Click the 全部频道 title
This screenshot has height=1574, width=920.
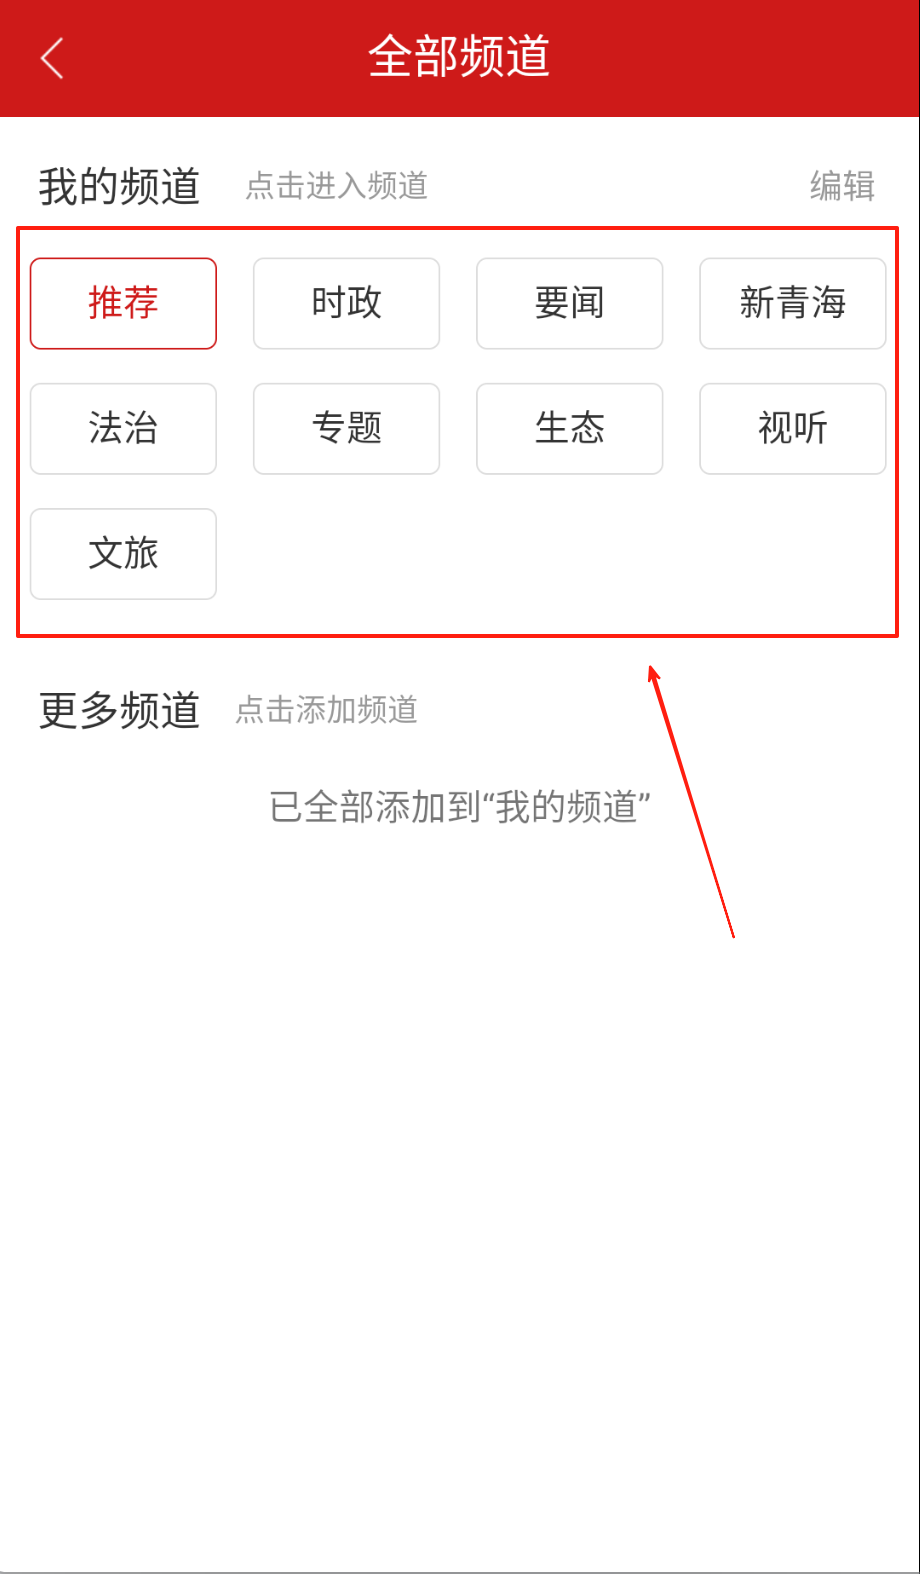(459, 57)
